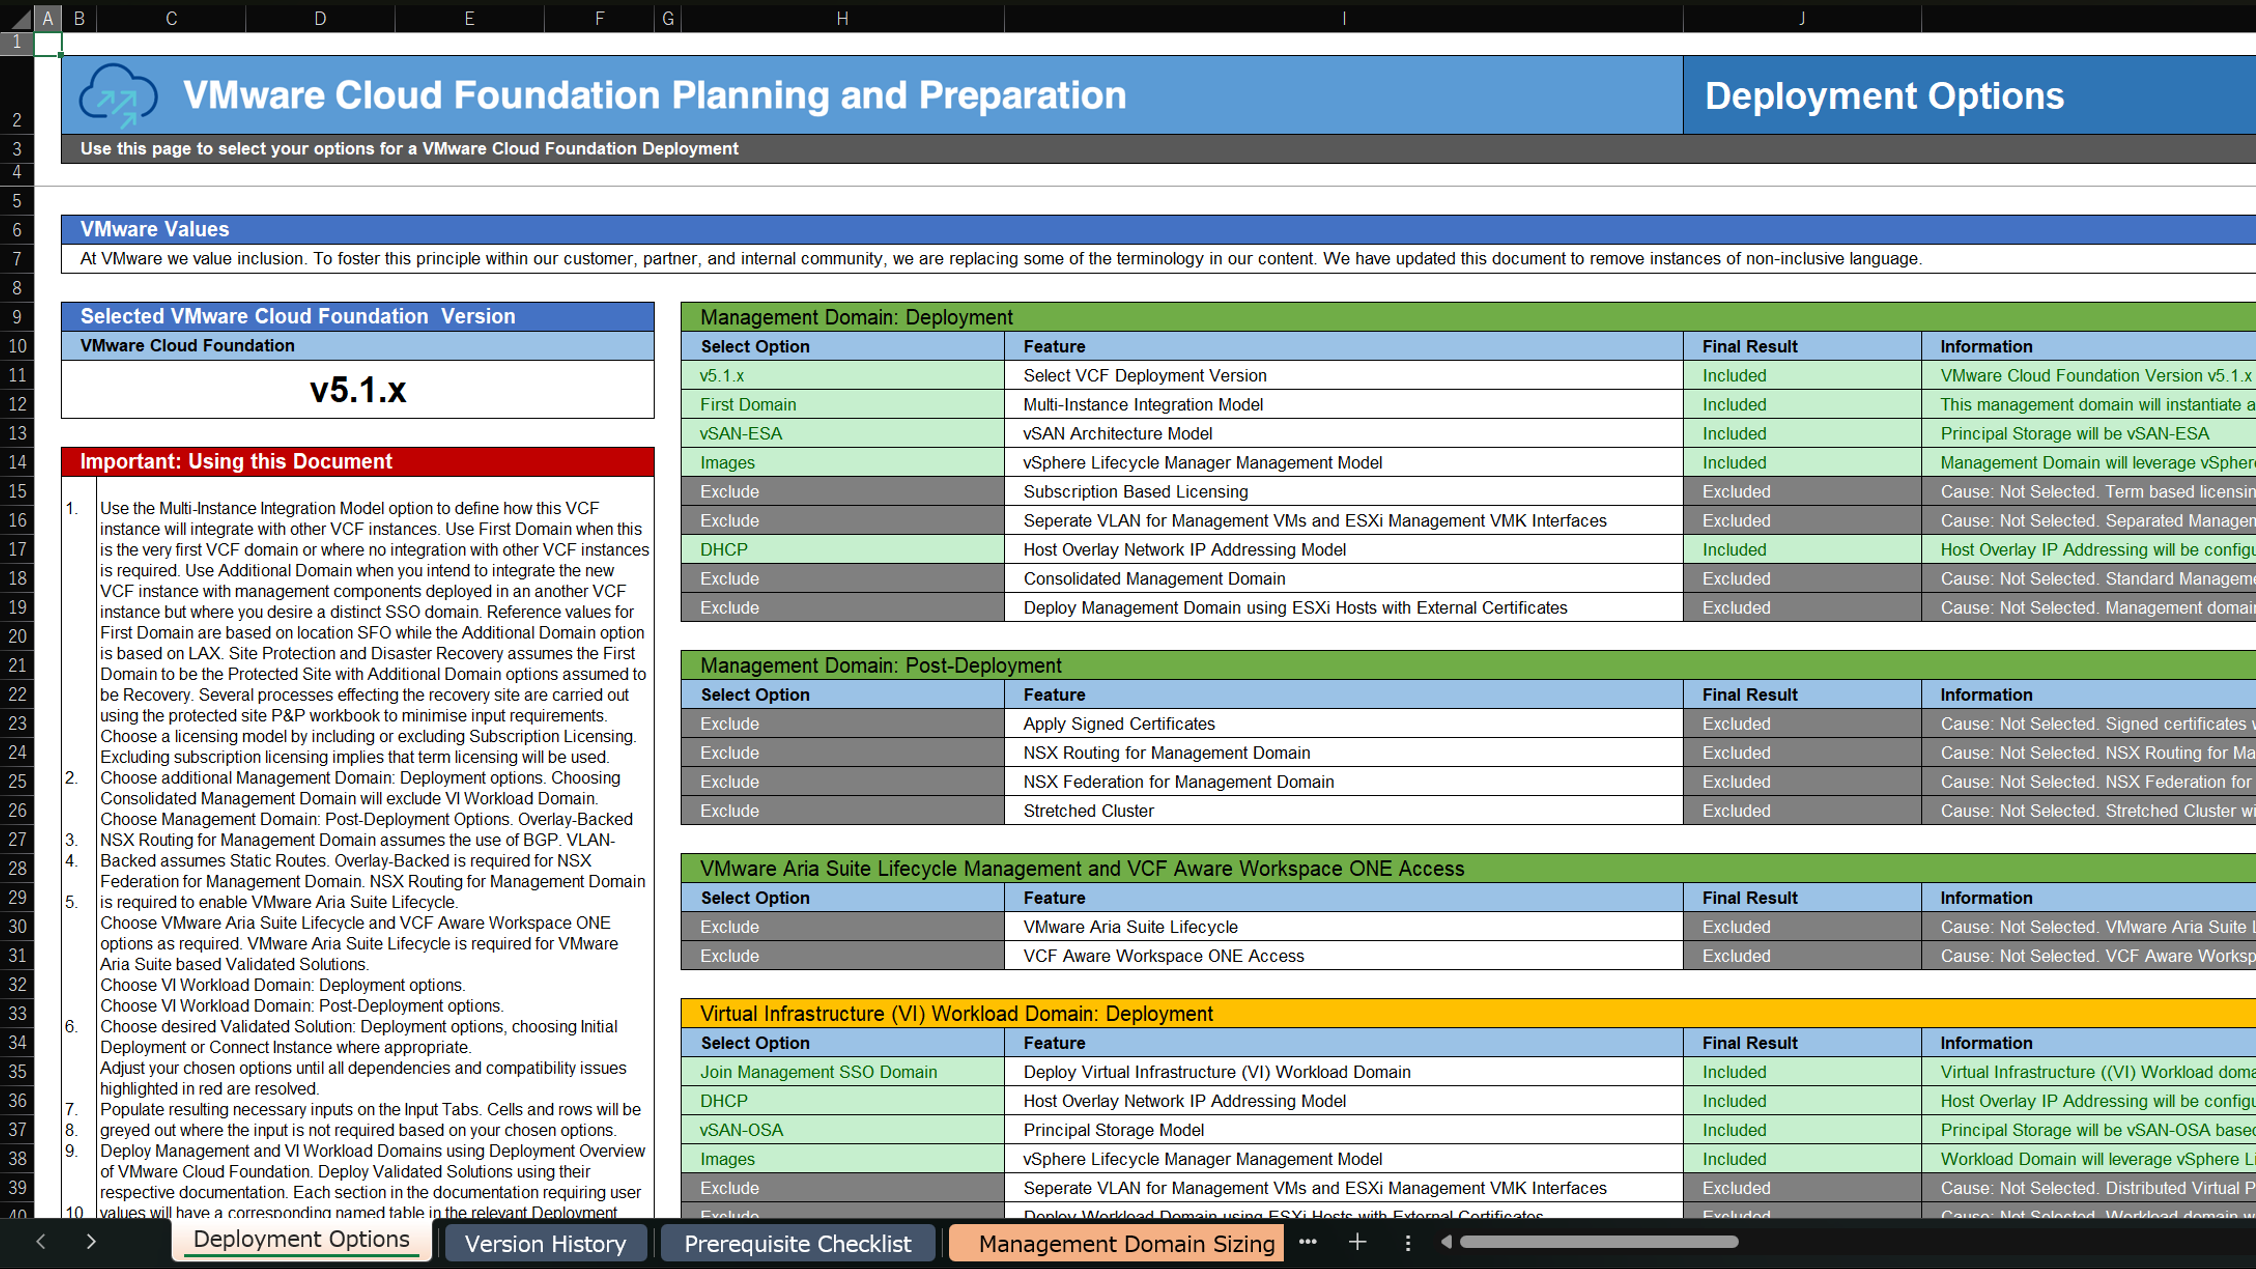The image size is (2256, 1269).
Task: Click the horizontal scroll left arrow
Action: pos(1446,1242)
